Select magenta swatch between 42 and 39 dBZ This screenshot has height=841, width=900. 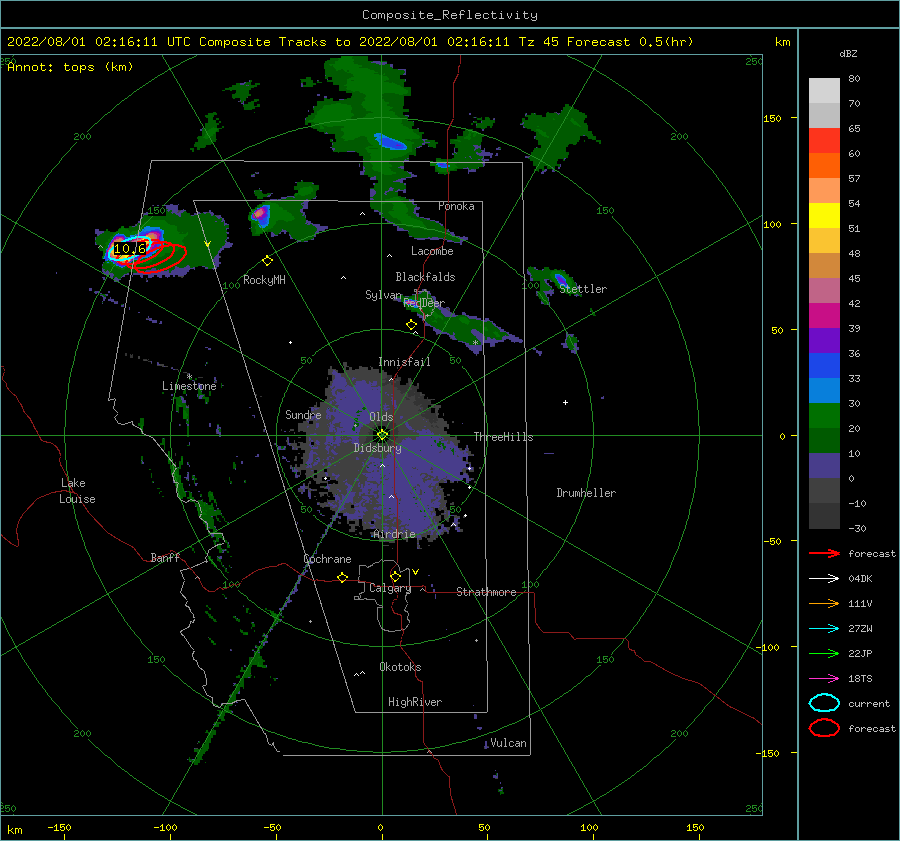point(824,316)
